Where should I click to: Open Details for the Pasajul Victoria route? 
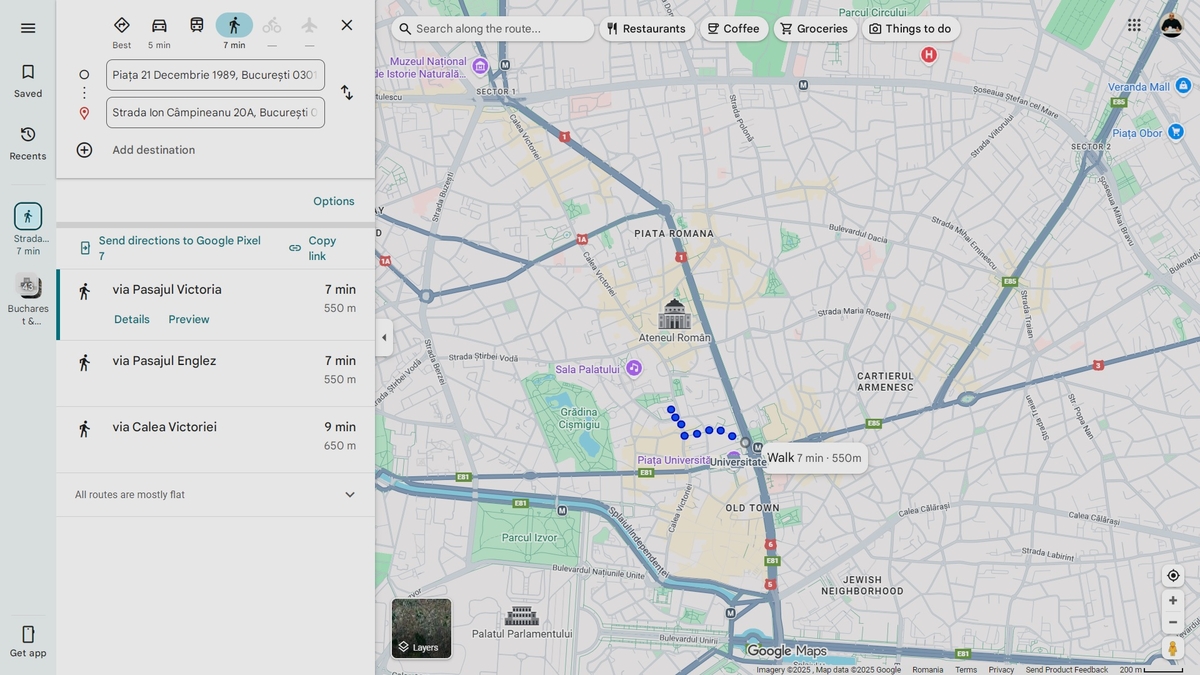tap(132, 320)
